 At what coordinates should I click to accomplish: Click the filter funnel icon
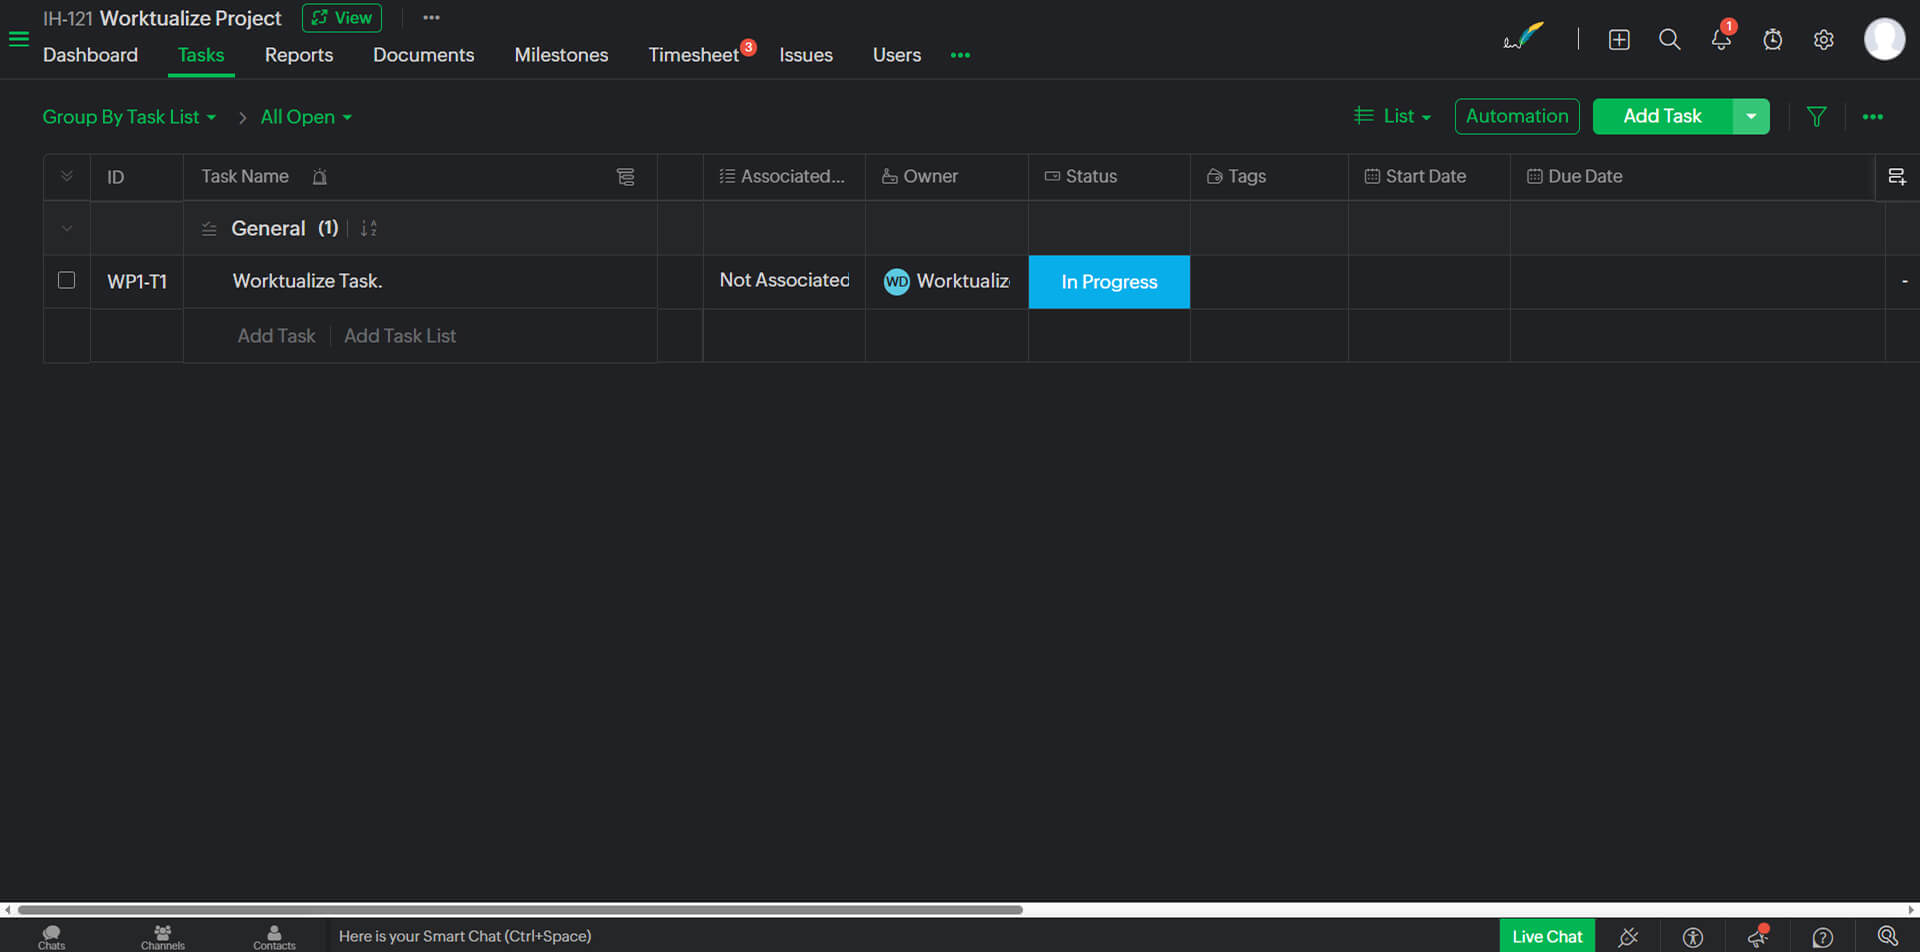tap(1816, 117)
